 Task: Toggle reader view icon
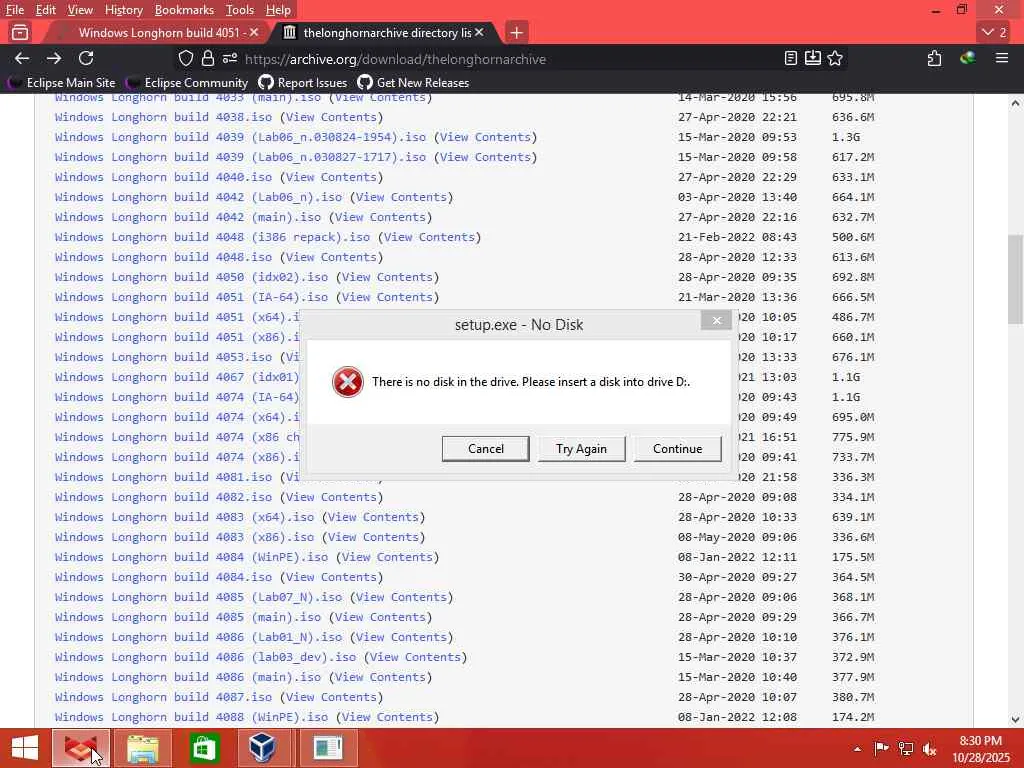[791, 59]
